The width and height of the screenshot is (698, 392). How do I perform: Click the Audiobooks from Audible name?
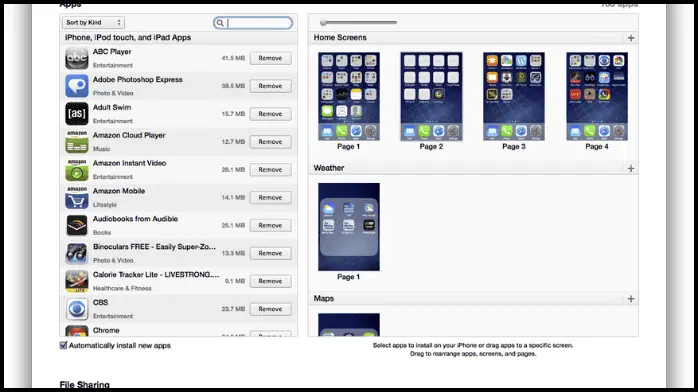click(x=135, y=219)
